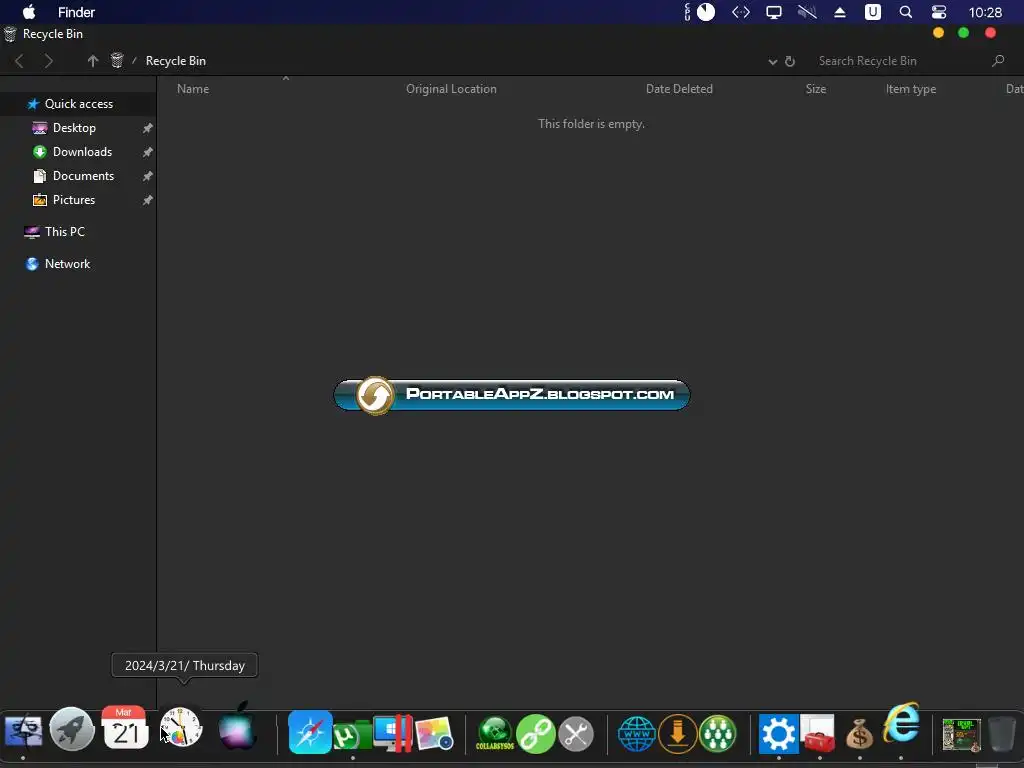Sort by Item type column

(x=910, y=89)
